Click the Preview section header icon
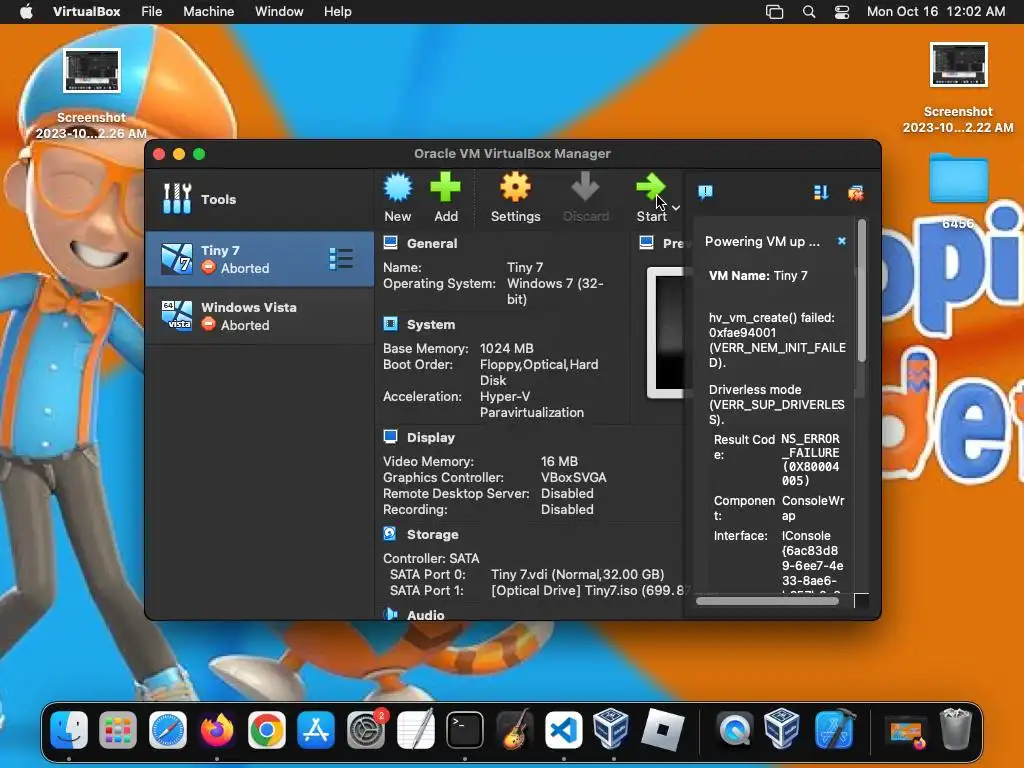The height and width of the screenshot is (768, 1024). click(647, 243)
